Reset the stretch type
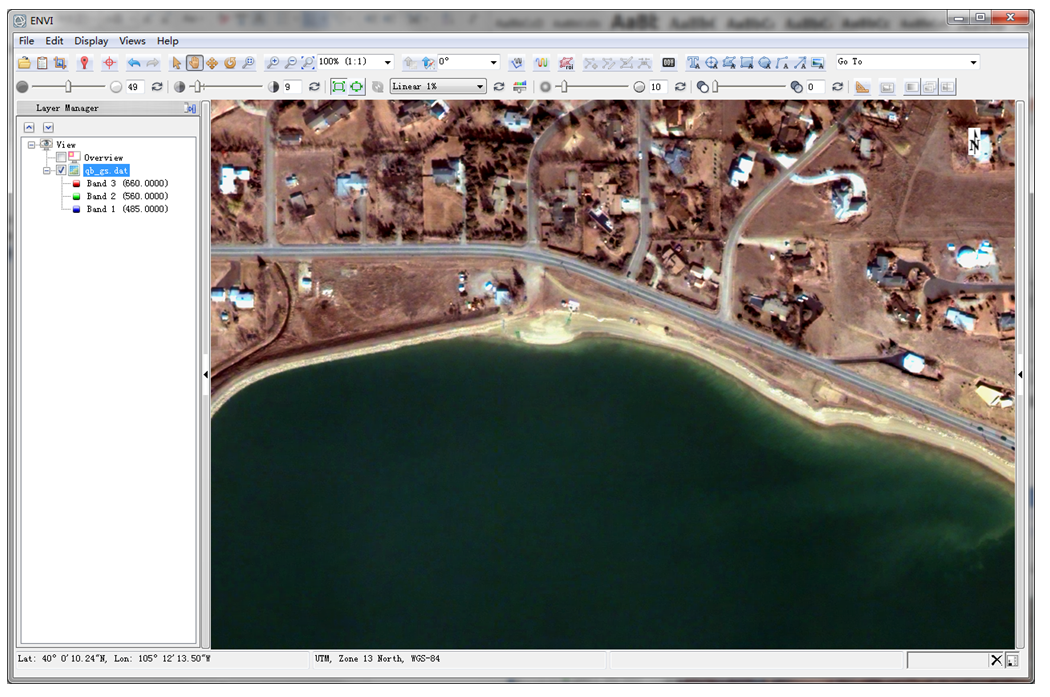This screenshot has width=1050, height=697. tap(499, 87)
